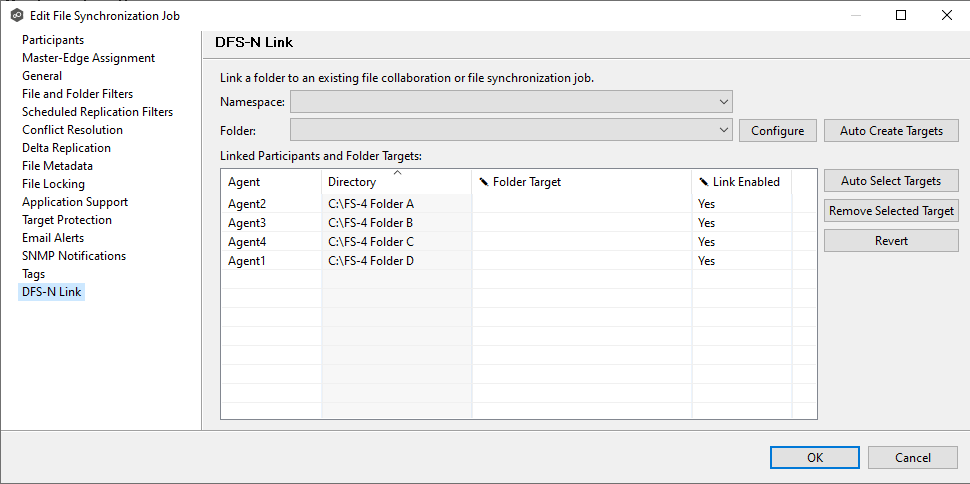
Task: Edit Folder Target cell for Agent2
Action: tap(580, 204)
